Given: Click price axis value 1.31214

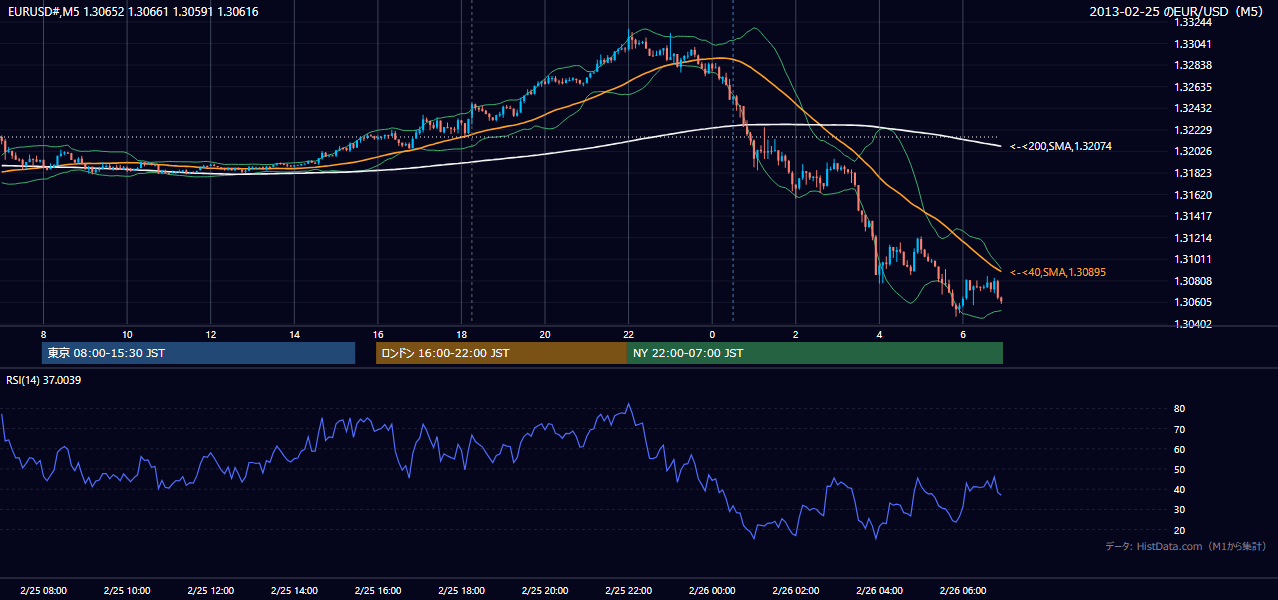Looking at the screenshot, I should [1195, 238].
